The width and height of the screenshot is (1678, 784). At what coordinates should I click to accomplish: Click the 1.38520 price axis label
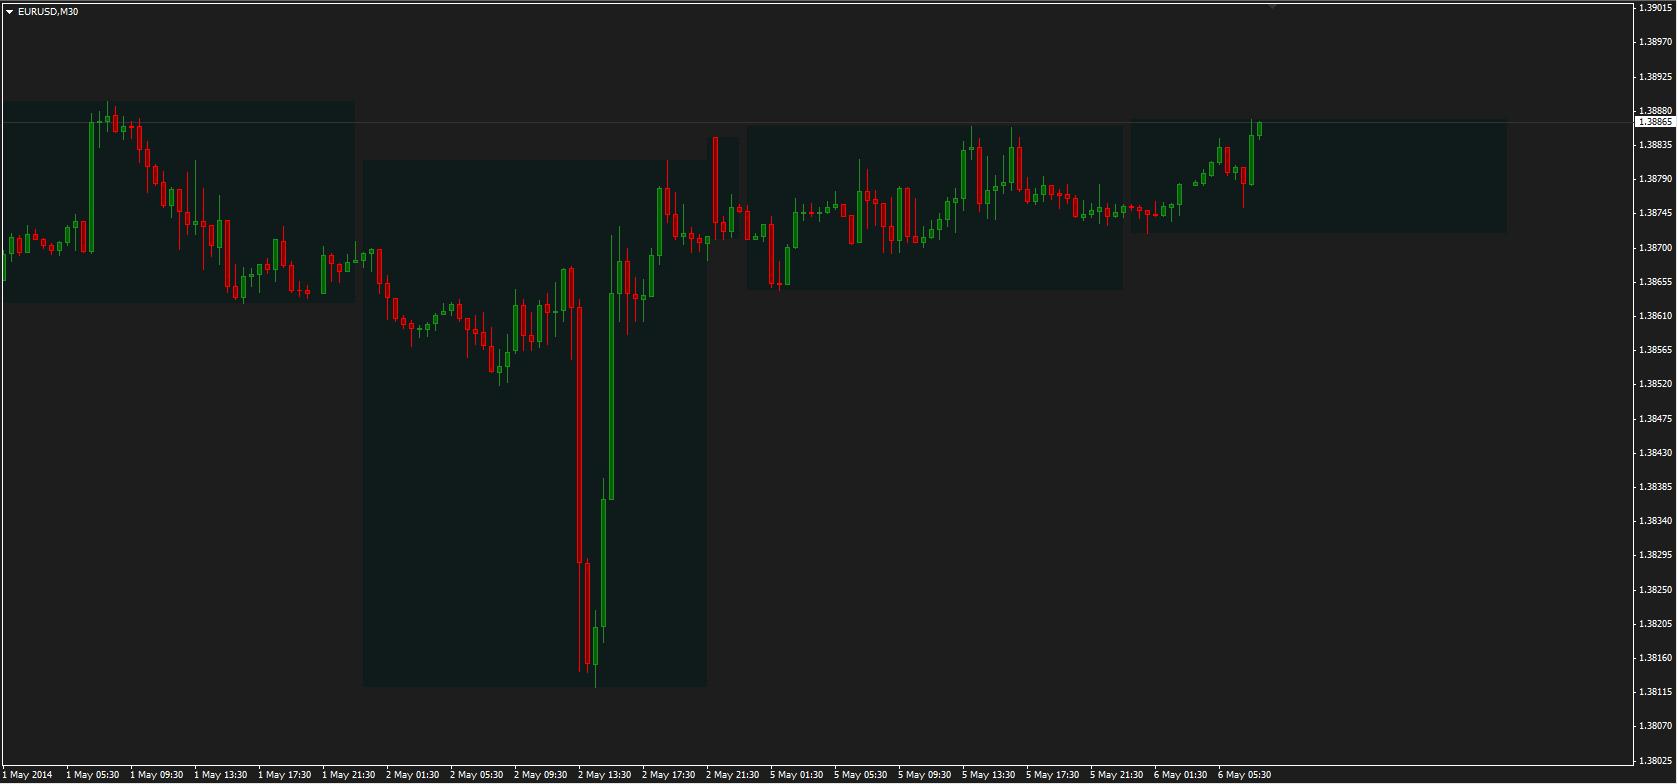(1654, 384)
